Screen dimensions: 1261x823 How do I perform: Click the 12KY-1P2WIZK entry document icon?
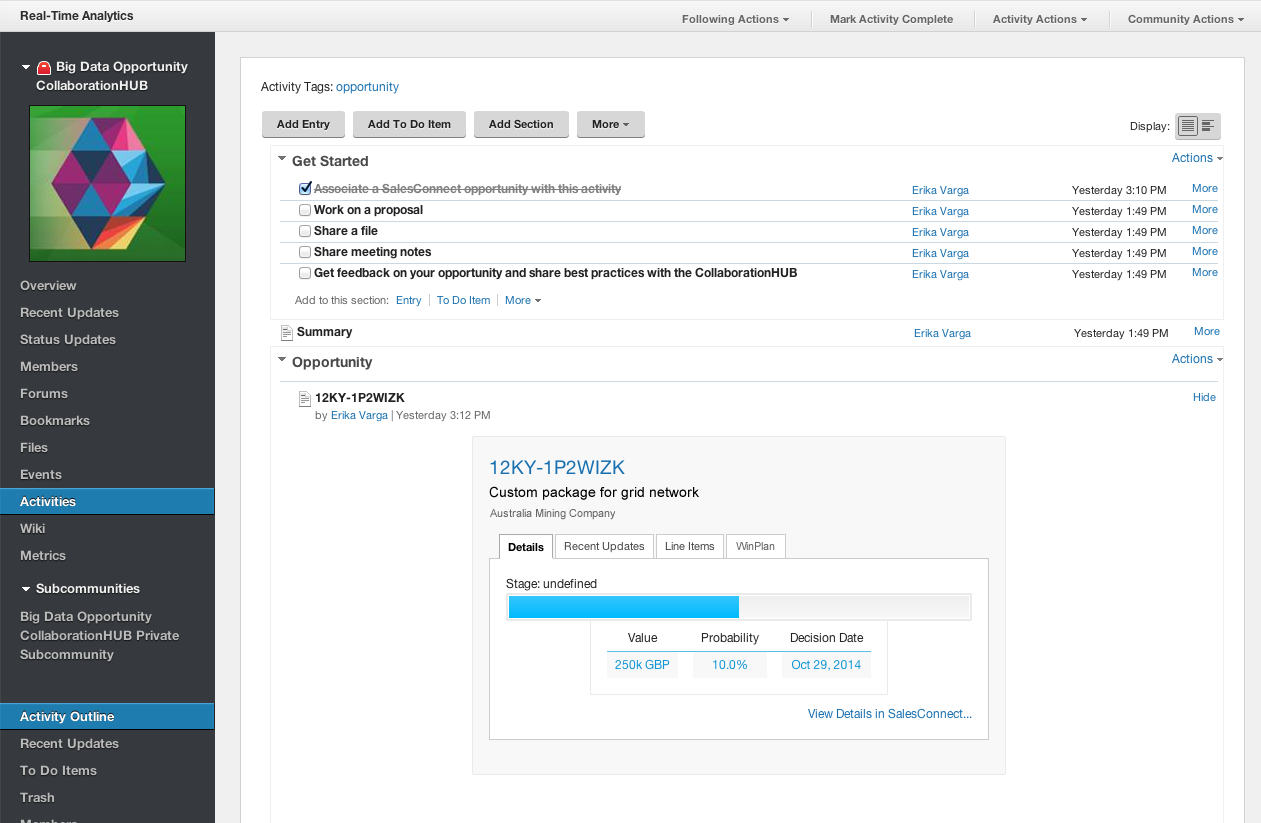tap(305, 399)
